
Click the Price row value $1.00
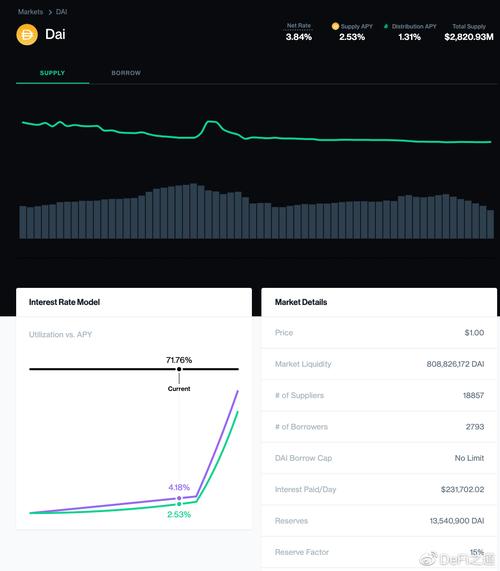[x=474, y=332]
